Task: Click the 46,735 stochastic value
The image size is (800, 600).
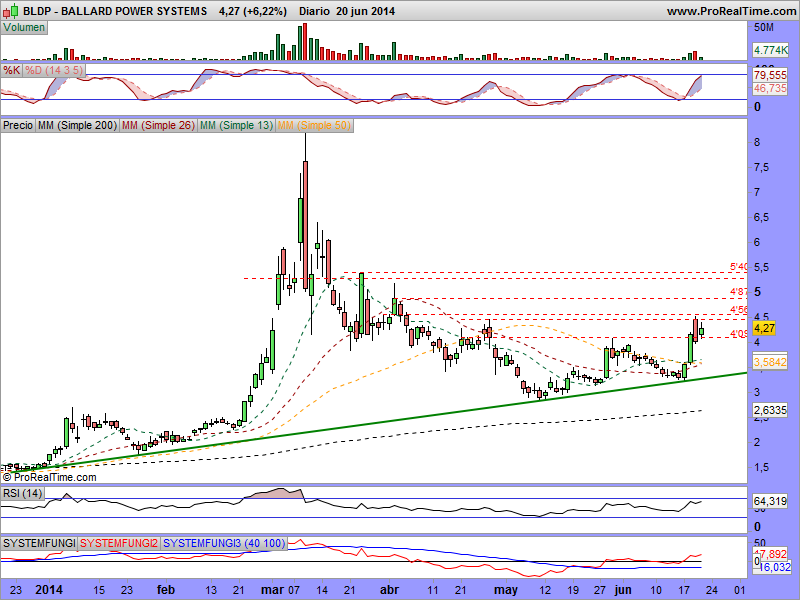Action: (770, 88)
